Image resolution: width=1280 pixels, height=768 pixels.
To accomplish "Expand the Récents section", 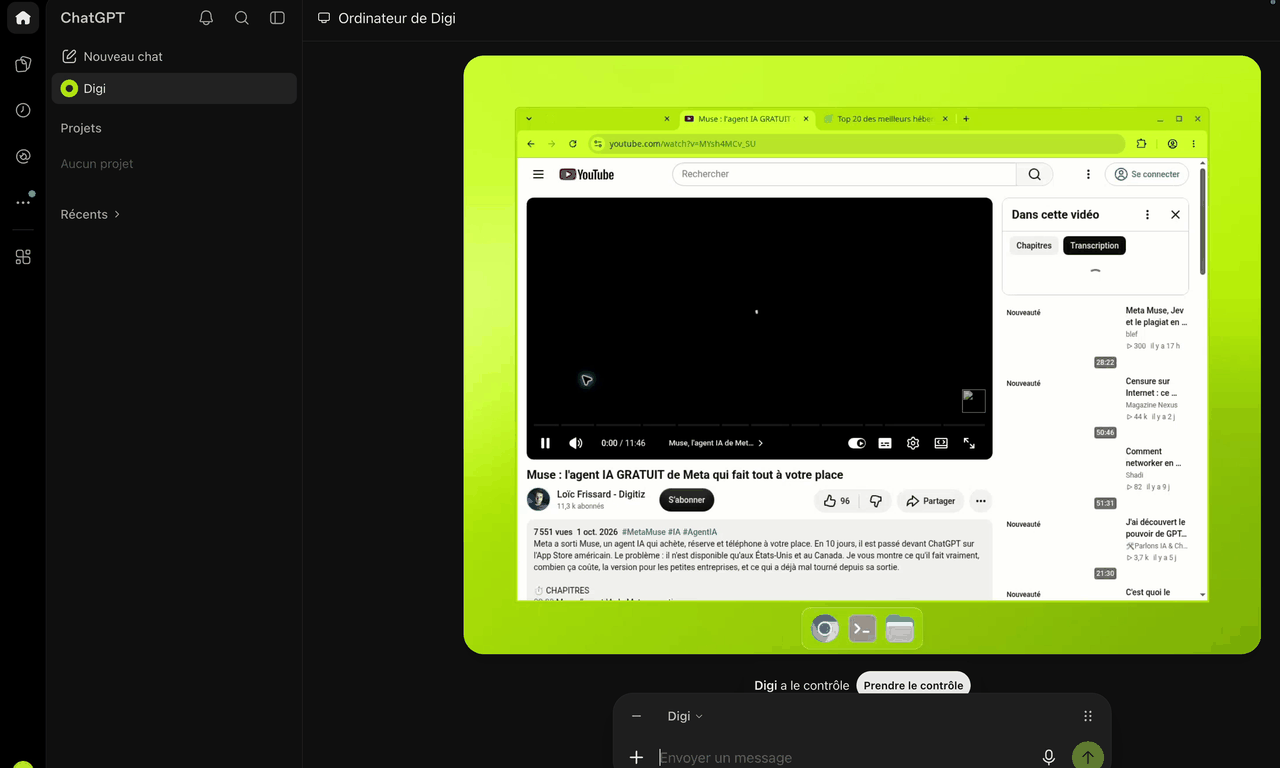I will (x=90, y=214).
